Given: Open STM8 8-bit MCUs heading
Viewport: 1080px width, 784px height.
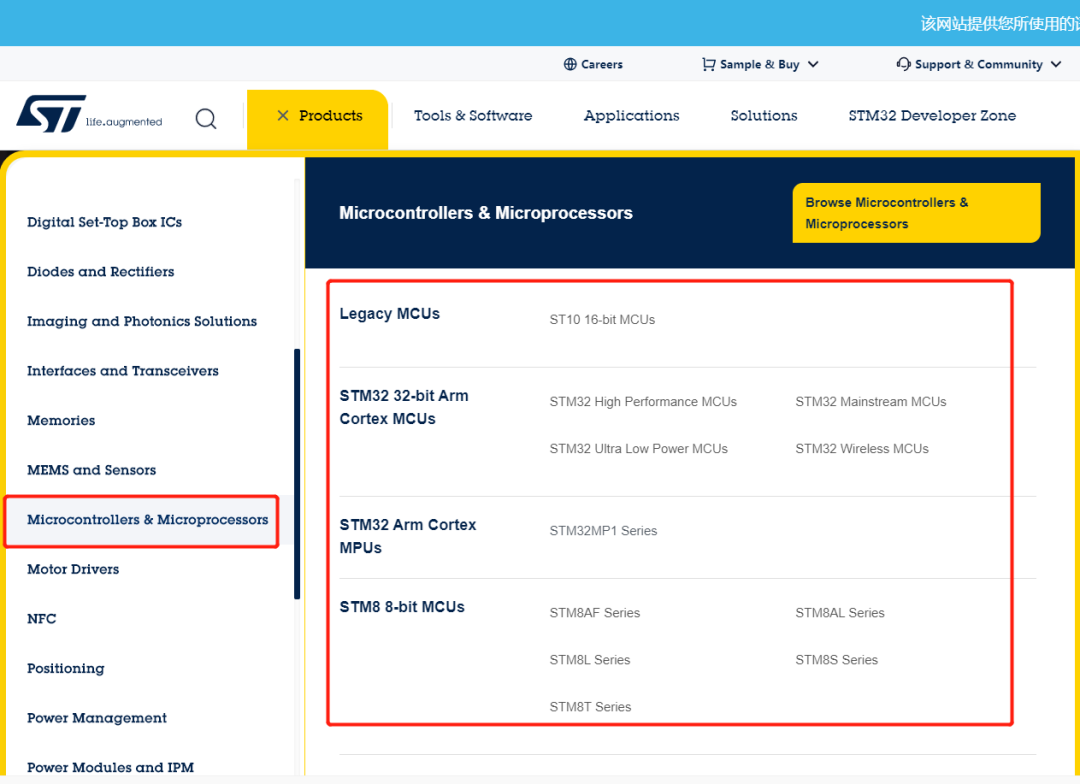Looking at the screenshot, I should click(402, 607).
